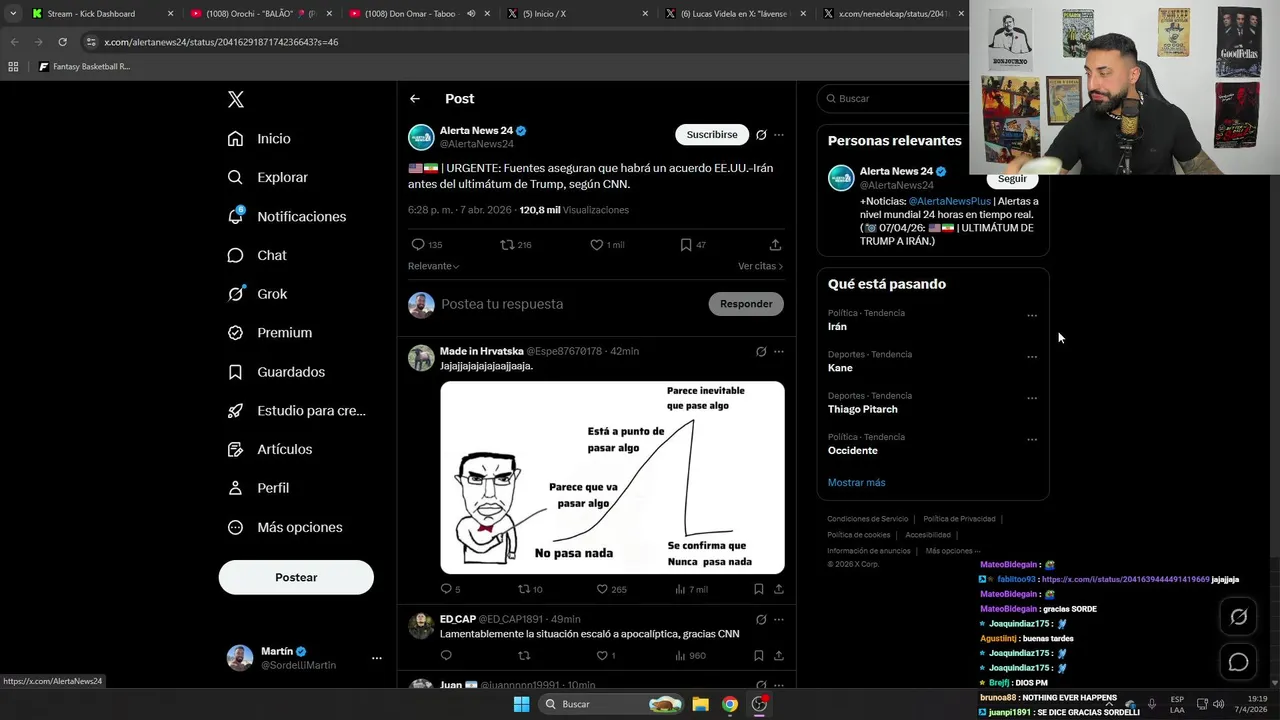Open Explorar in the sidebar

coord(267,177)
